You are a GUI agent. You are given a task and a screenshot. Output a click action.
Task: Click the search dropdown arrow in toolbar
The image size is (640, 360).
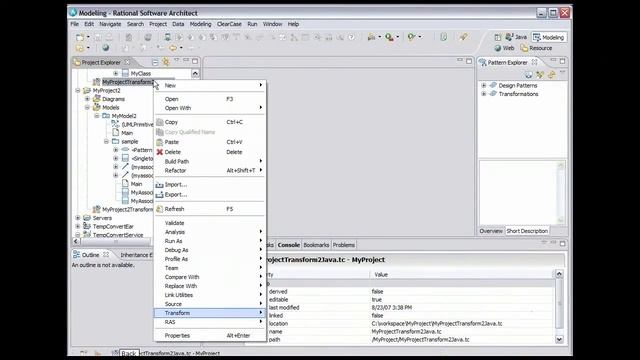pos(398,37)
